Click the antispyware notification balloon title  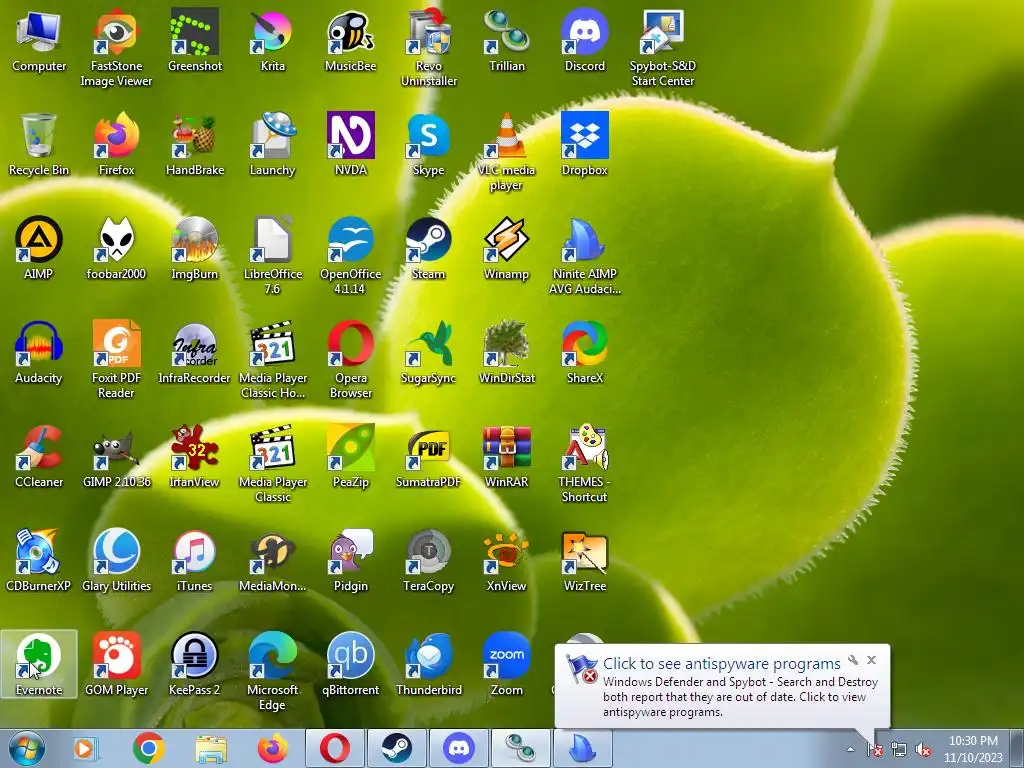[721, 664]
